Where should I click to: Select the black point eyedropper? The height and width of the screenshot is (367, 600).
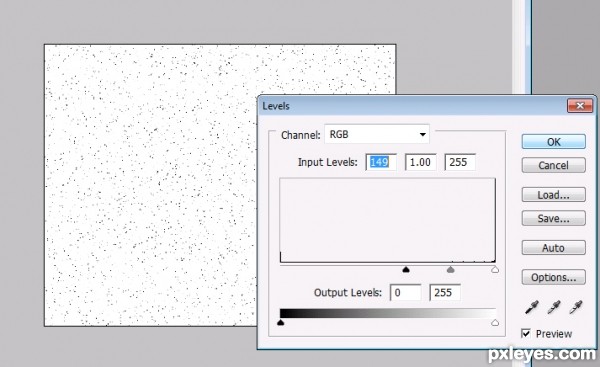(532, 307)
